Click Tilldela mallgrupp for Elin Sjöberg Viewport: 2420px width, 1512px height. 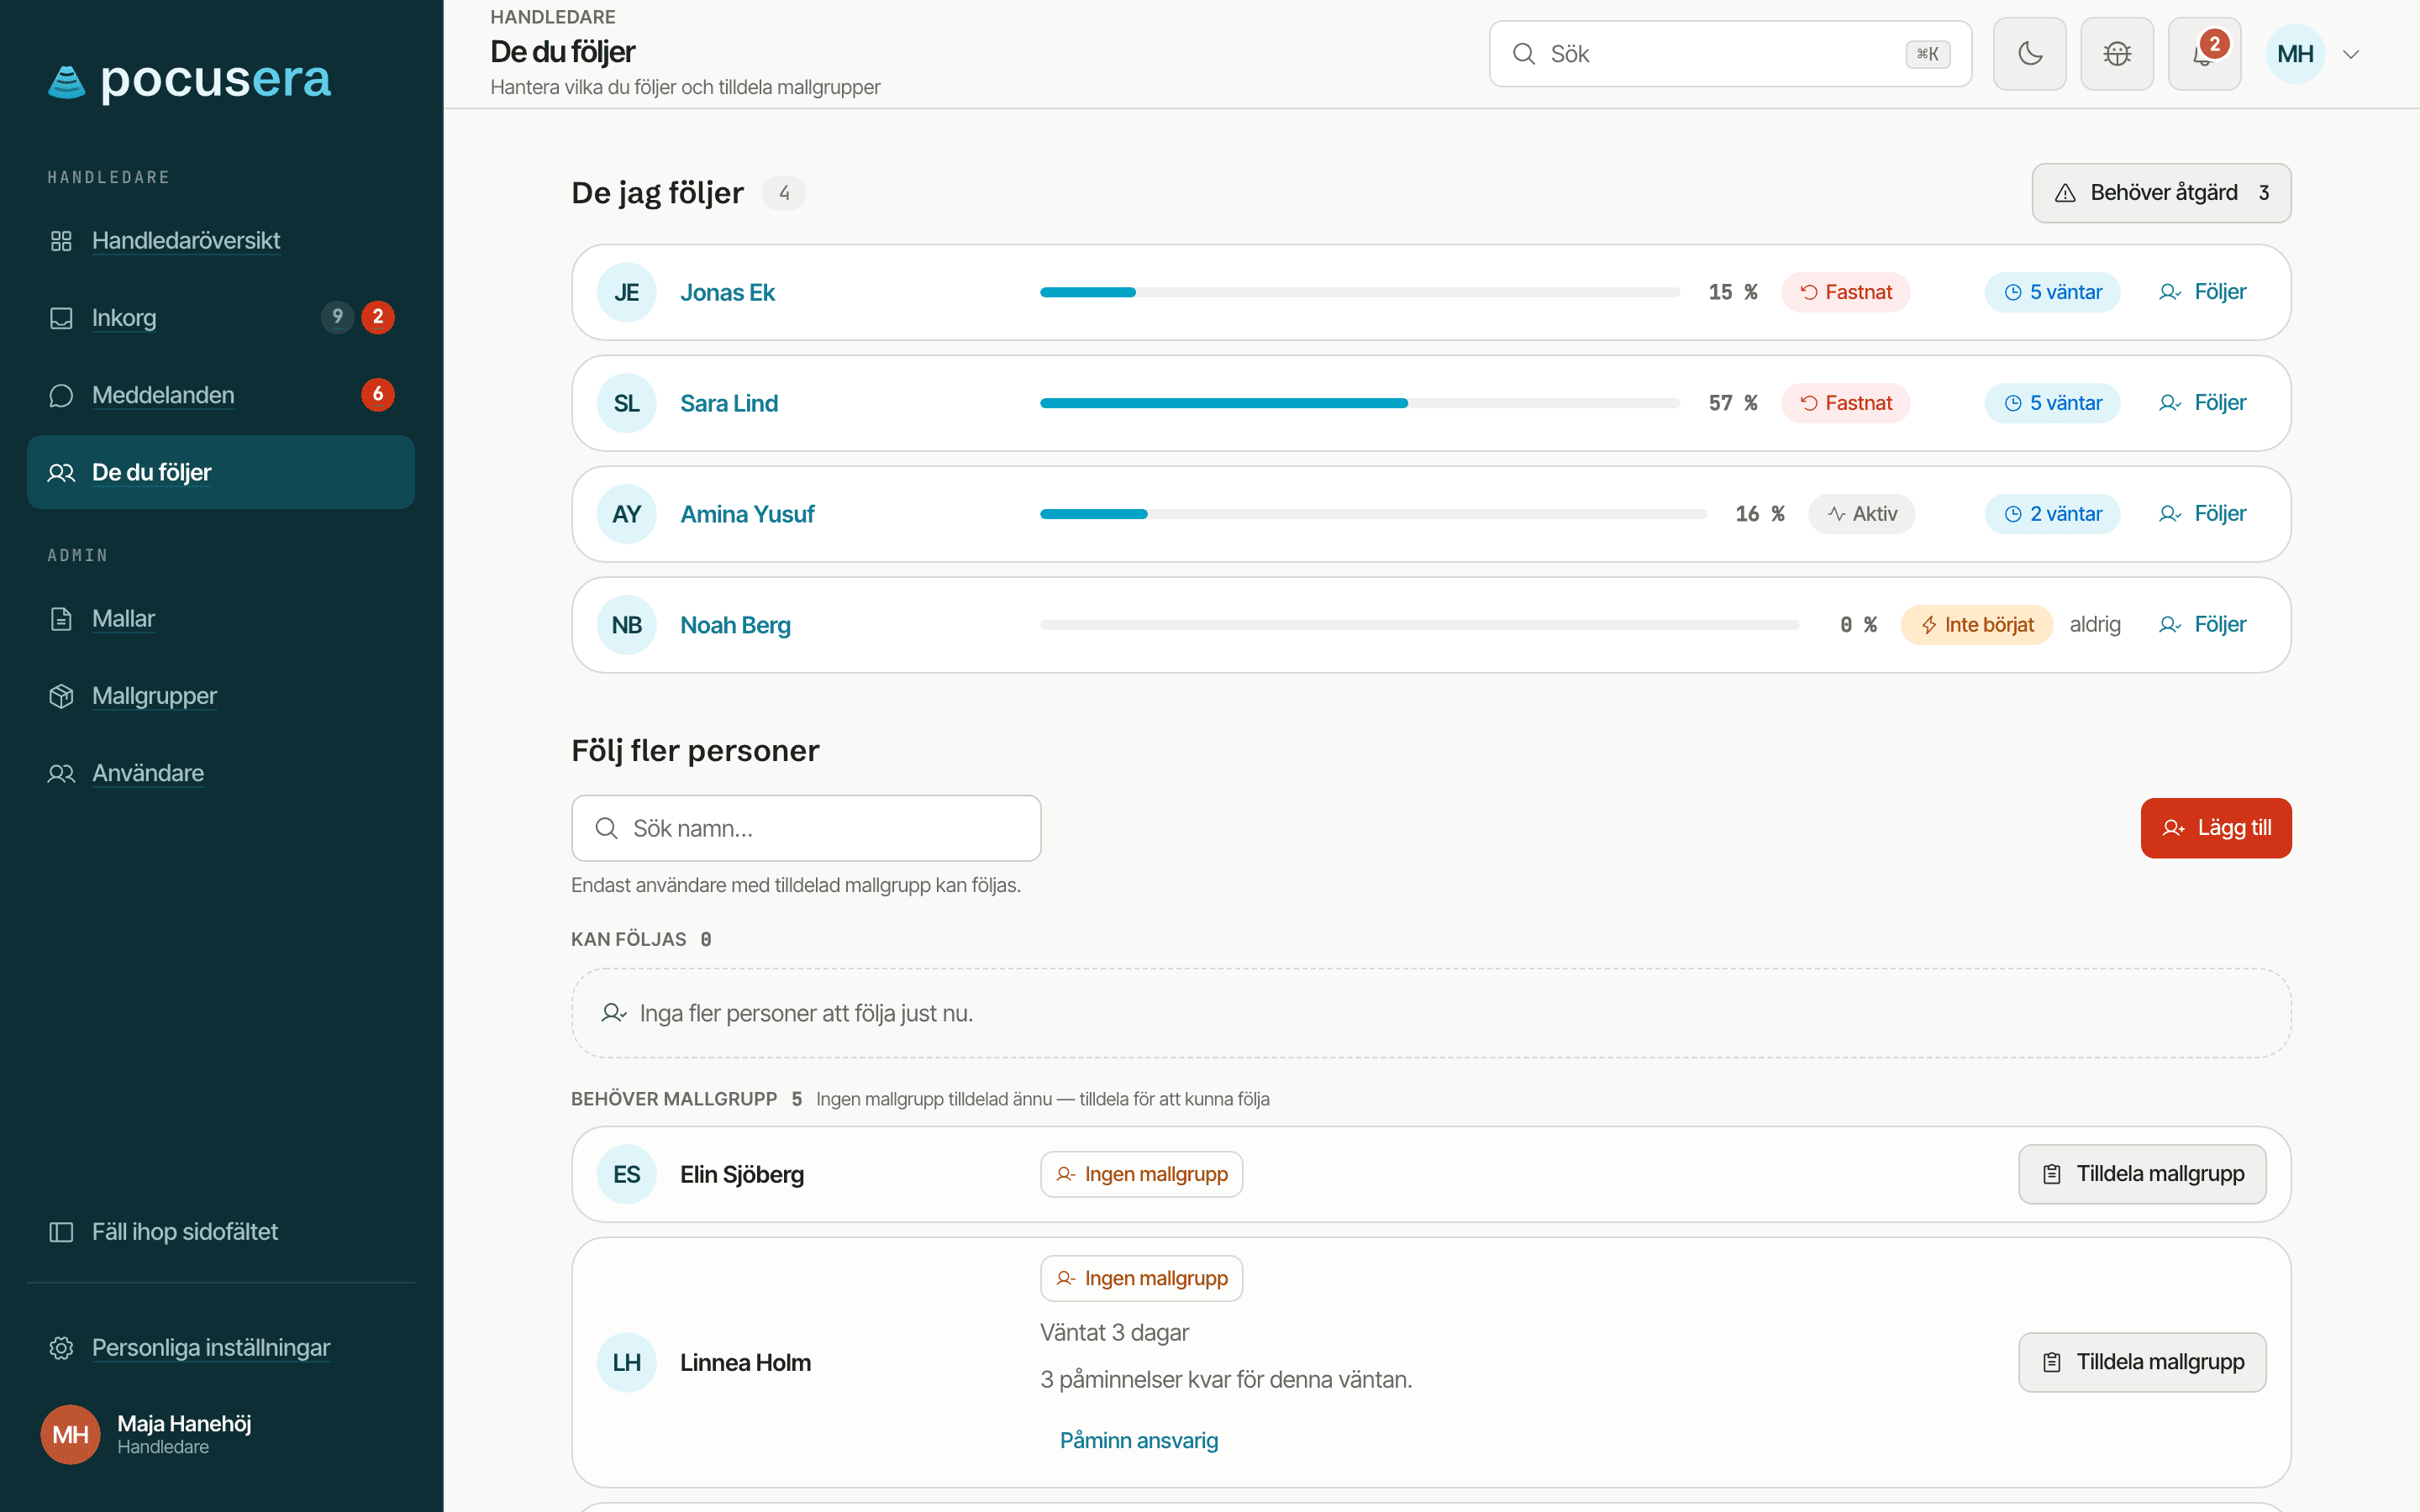(x=2142, y=1174)
